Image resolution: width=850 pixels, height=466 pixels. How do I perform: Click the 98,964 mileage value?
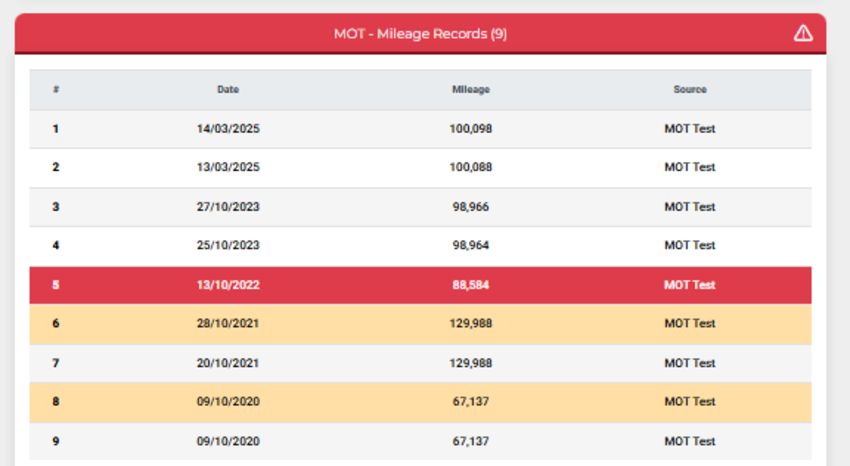[471, 245]
